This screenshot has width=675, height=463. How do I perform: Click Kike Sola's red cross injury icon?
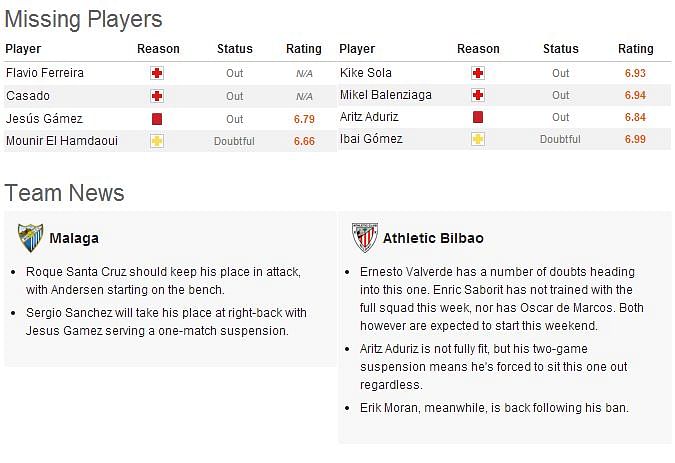click(478, 73)
